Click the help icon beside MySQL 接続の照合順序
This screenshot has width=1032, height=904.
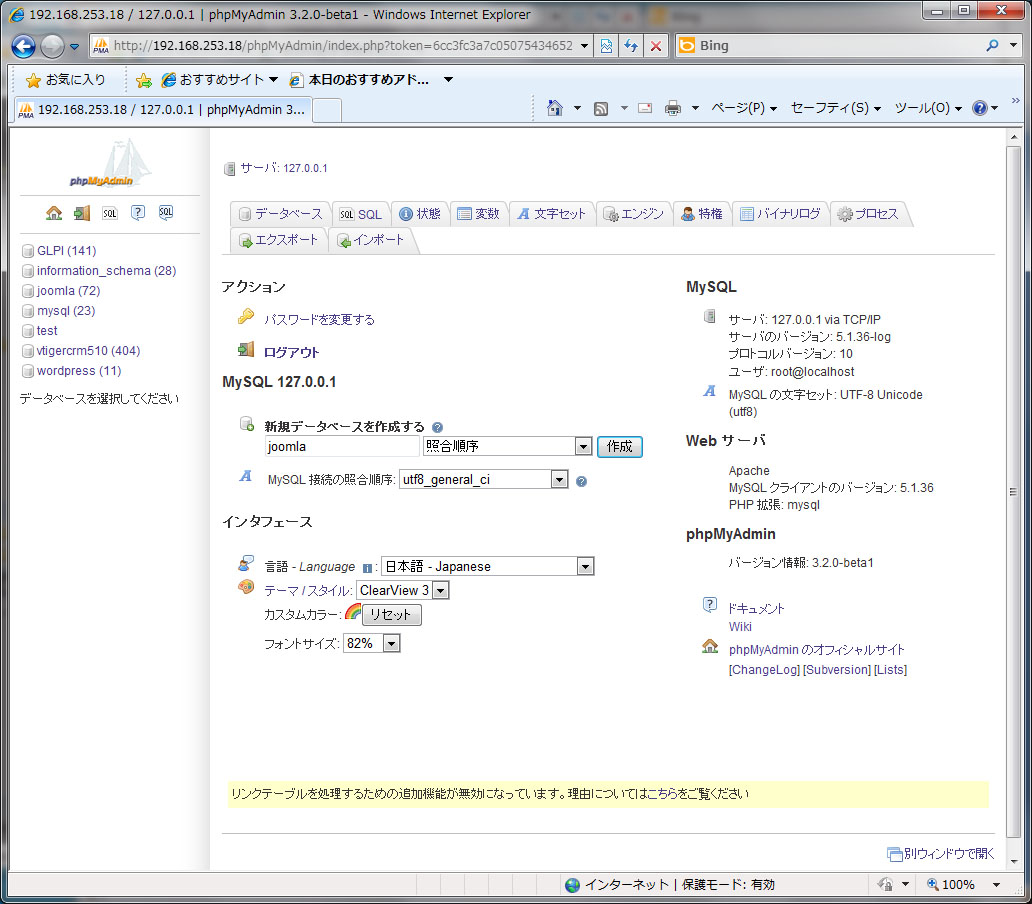pyautogui.click(x=581, y=481)
